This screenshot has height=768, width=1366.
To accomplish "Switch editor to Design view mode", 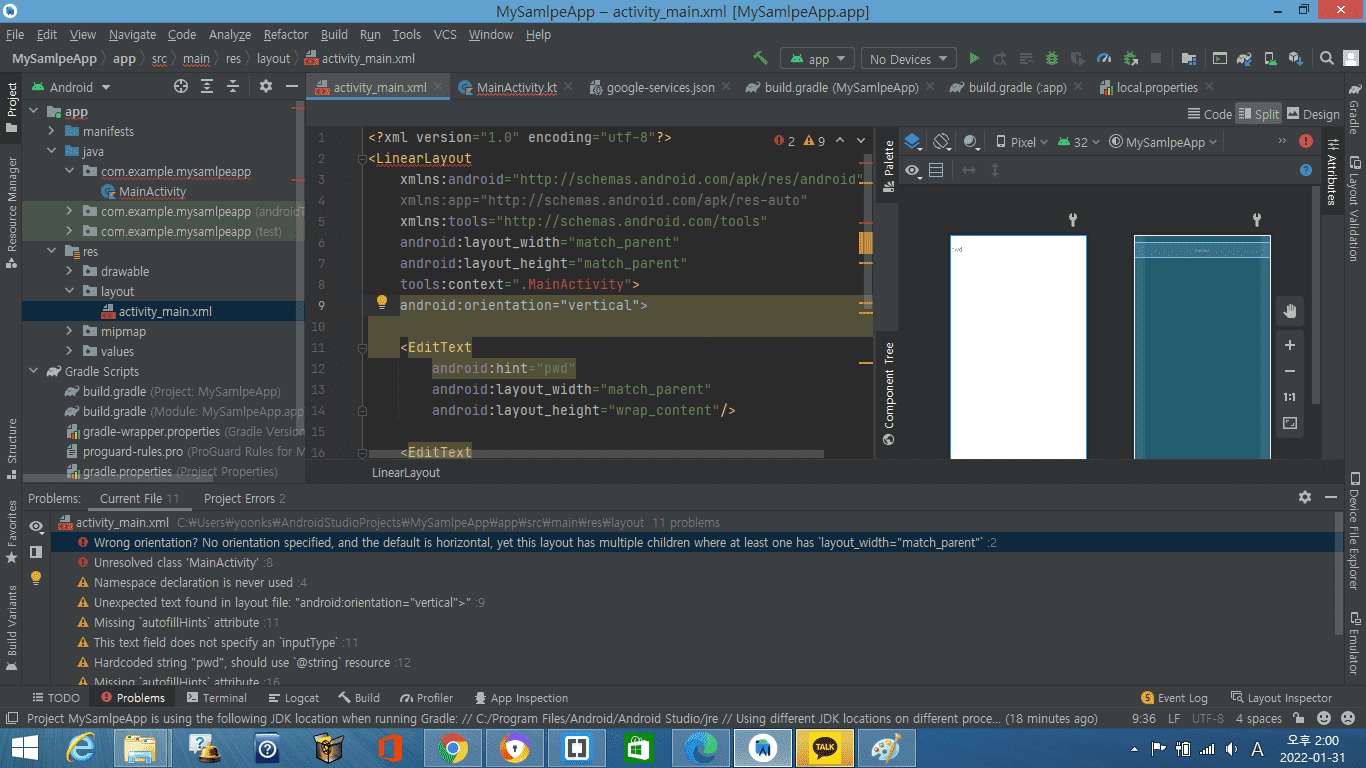I will pyautogui.click(x=1313, y=114).
